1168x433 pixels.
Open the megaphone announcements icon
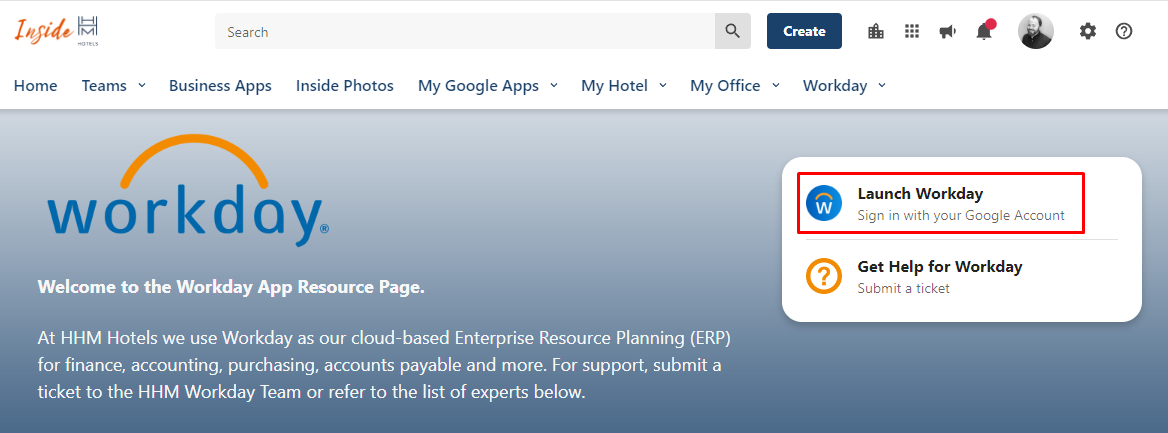[x=948, y=31]
